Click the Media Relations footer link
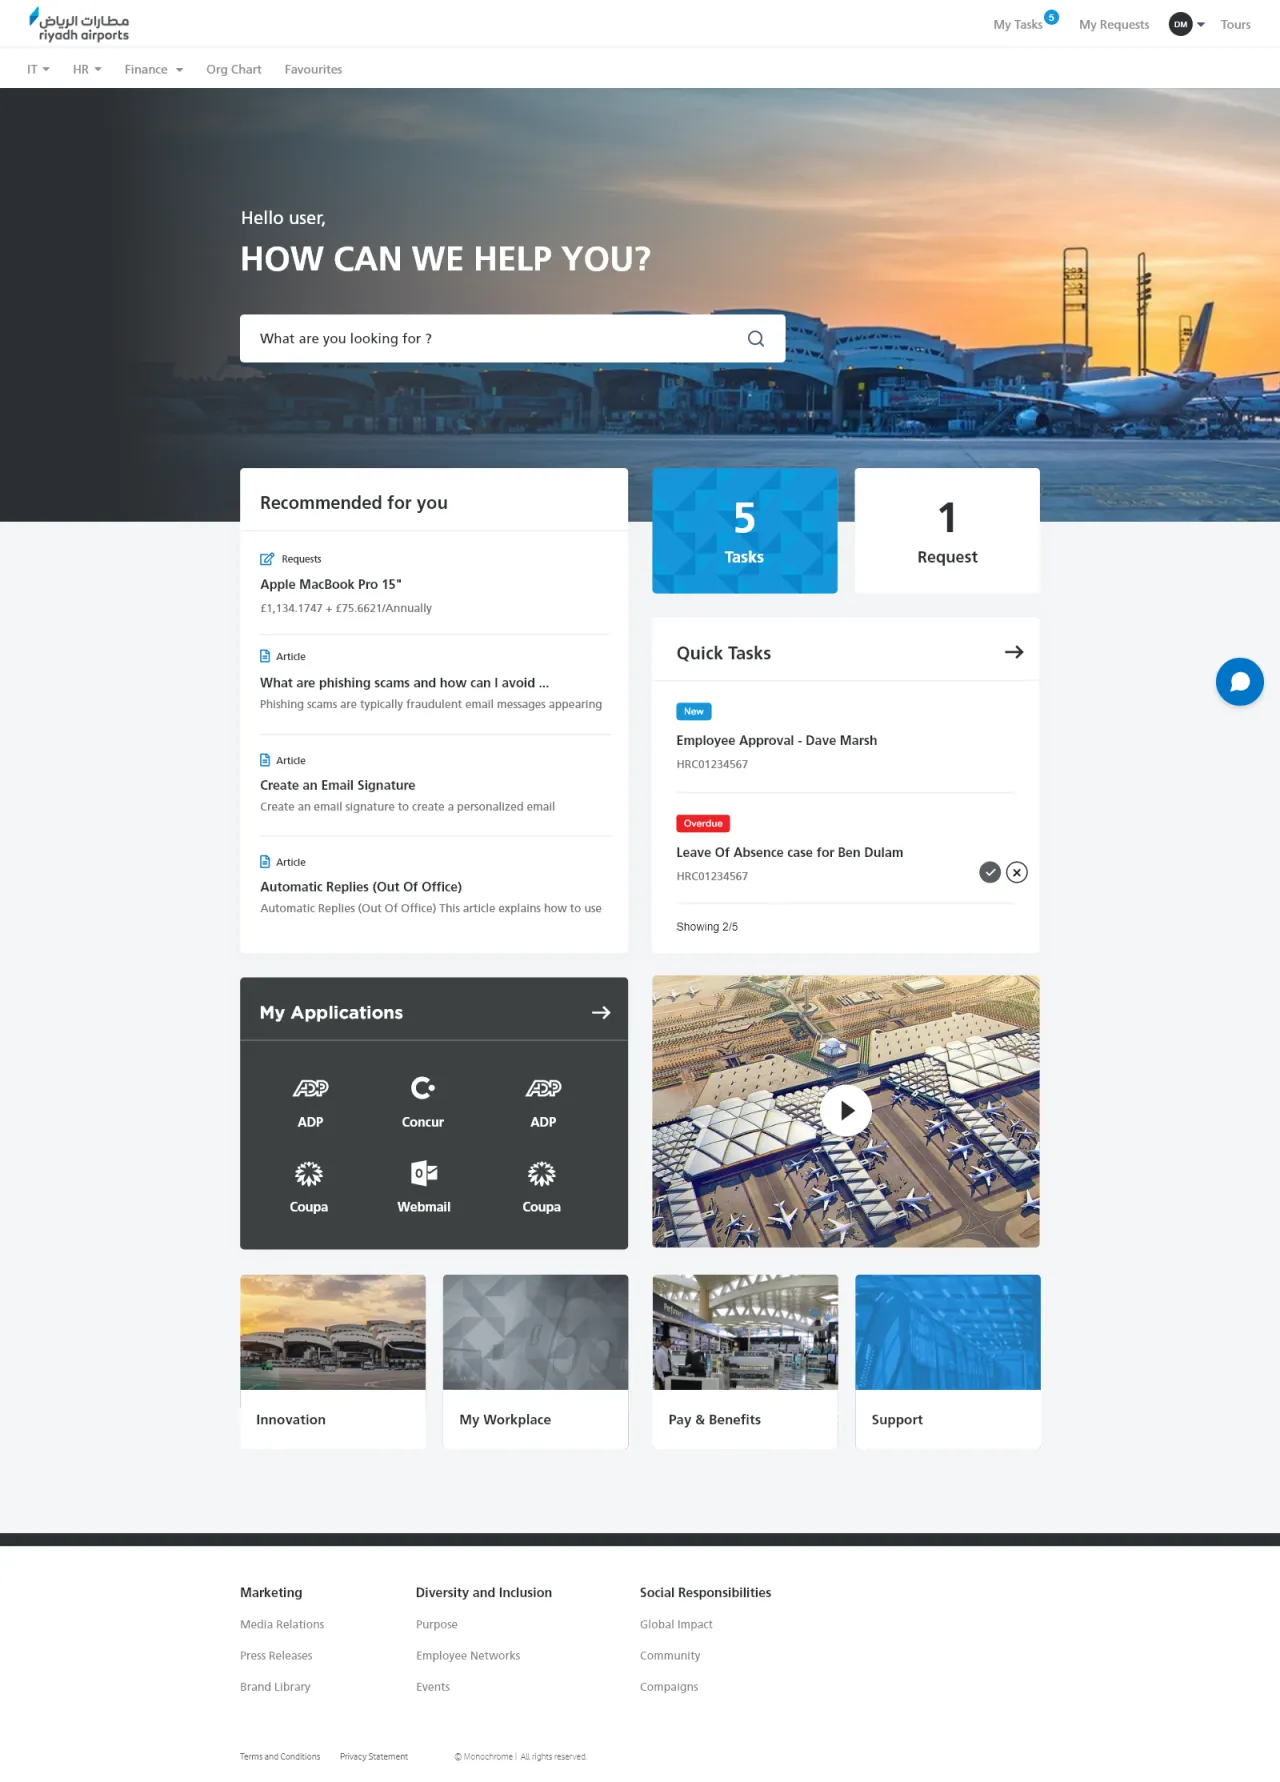Image resolution: width=1280 pixels, height=1782 pixels. pyautogui.click(x=282, y=1625)
